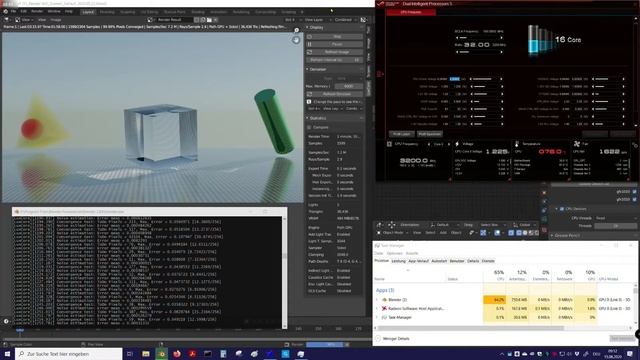Click the refresh icon beside Refresh Image

click(x=309, y=52)
